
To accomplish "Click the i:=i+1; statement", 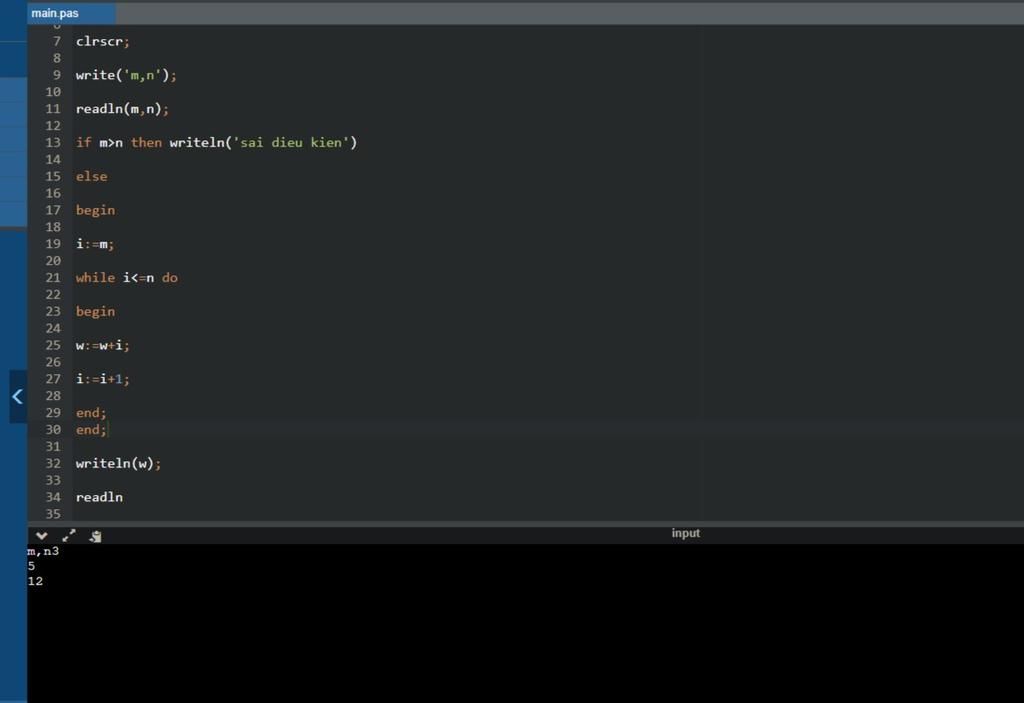I will [x=103, y=379].
